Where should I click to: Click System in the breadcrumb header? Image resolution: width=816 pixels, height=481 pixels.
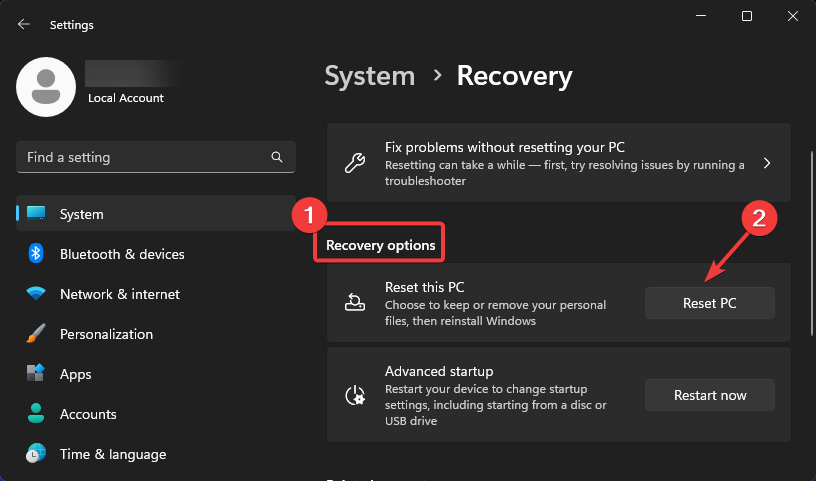[370, 75]
